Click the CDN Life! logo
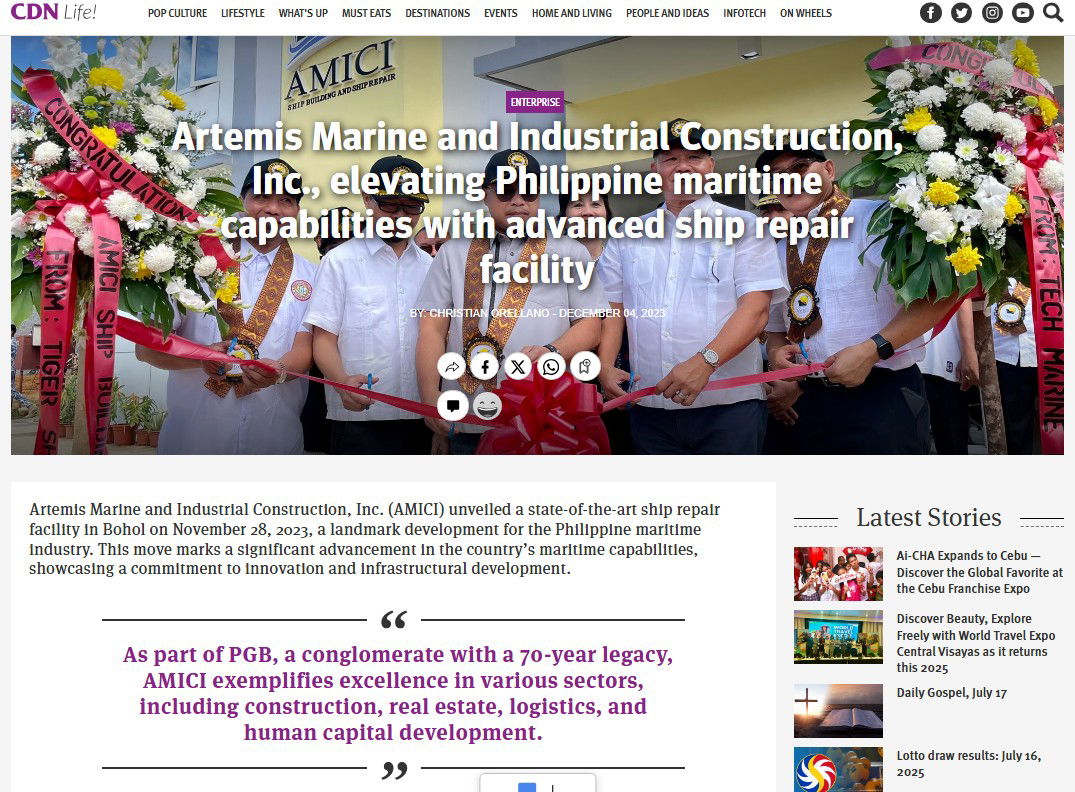1075x792 pixels. 53,12
